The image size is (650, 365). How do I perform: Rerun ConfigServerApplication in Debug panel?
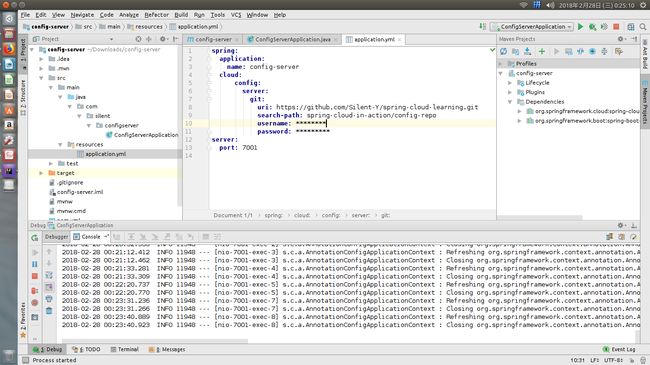(35, 238)
